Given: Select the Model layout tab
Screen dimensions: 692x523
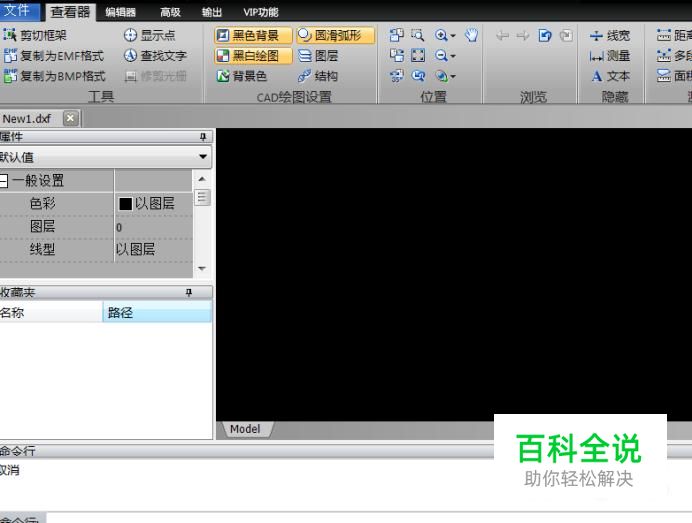Looking at the screenshot, I should 247,429.
